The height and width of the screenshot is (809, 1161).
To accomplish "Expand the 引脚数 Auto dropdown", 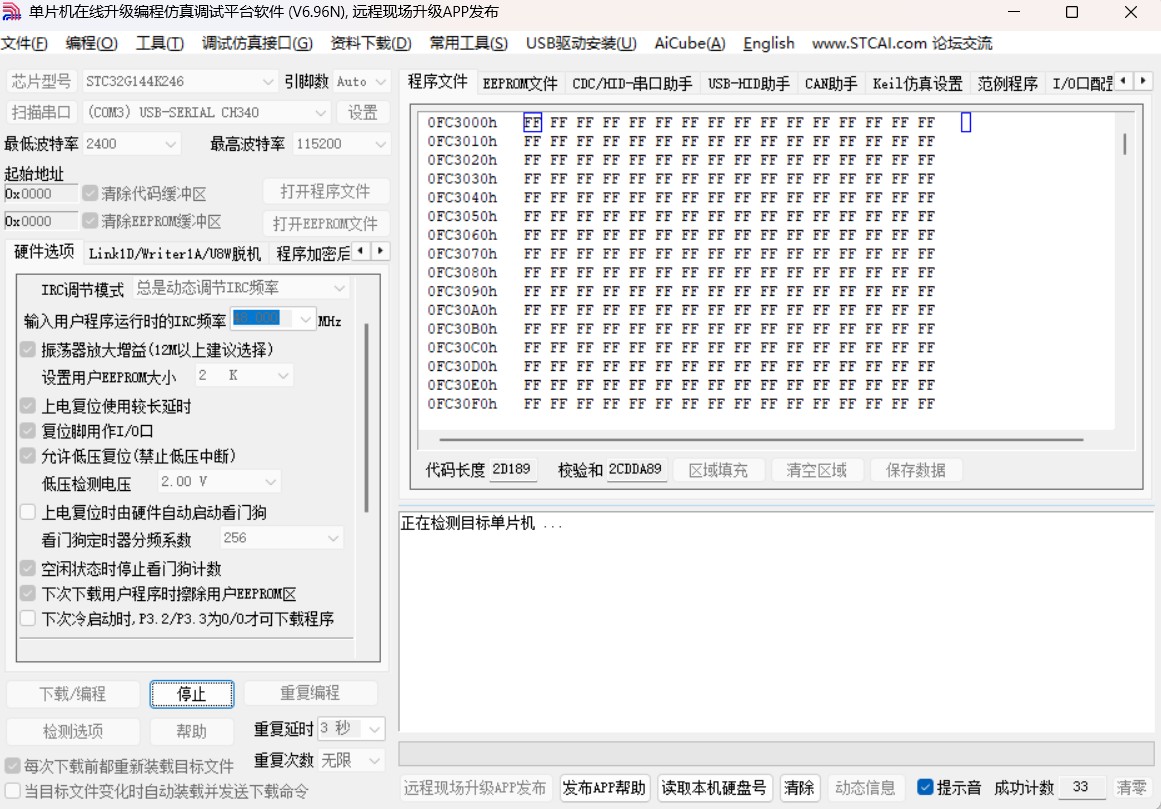I will tap(381, 81).
